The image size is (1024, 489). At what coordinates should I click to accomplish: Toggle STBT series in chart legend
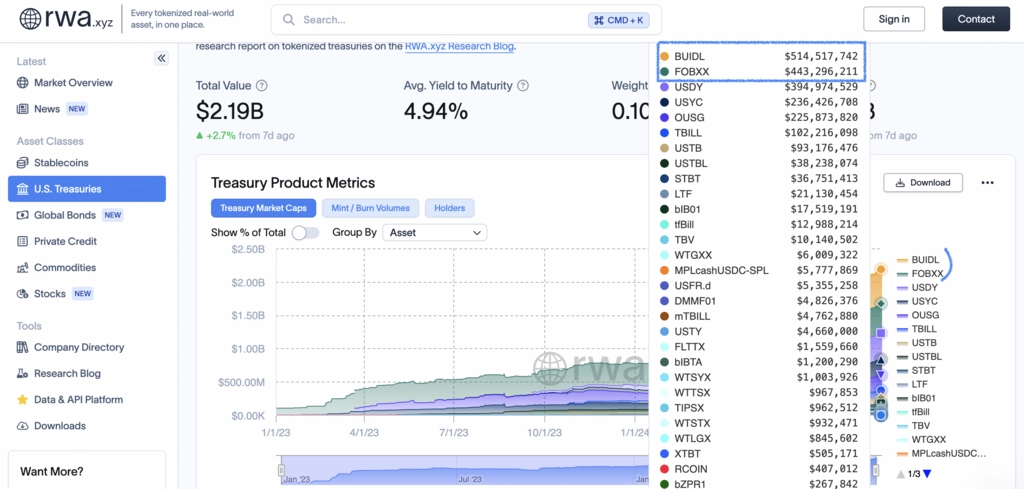917,370
